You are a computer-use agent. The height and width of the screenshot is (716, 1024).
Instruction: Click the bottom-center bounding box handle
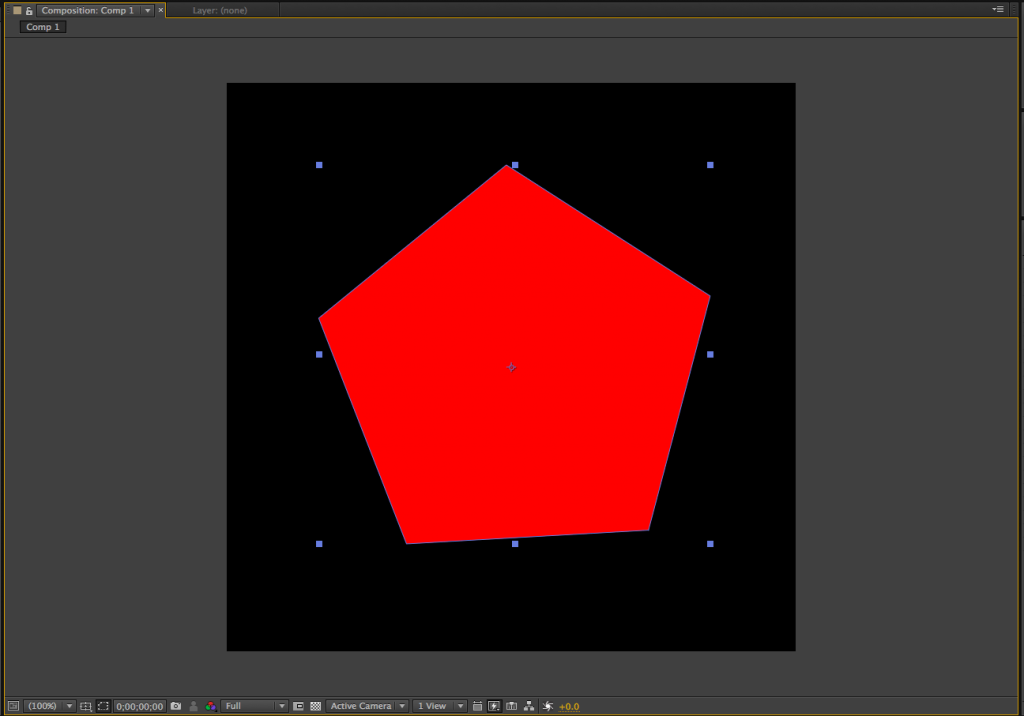click(x=515, y=544)
